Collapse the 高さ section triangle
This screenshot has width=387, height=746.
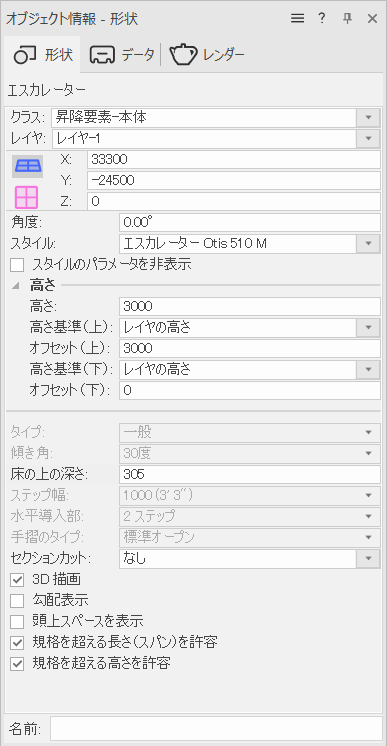[16, 286]
